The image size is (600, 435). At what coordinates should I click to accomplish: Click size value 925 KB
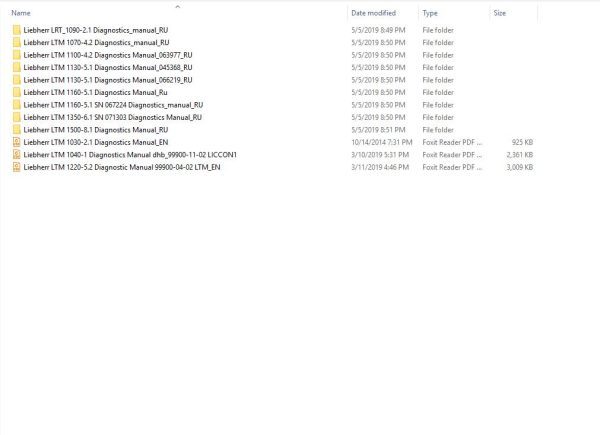click(x=522, y=142)
